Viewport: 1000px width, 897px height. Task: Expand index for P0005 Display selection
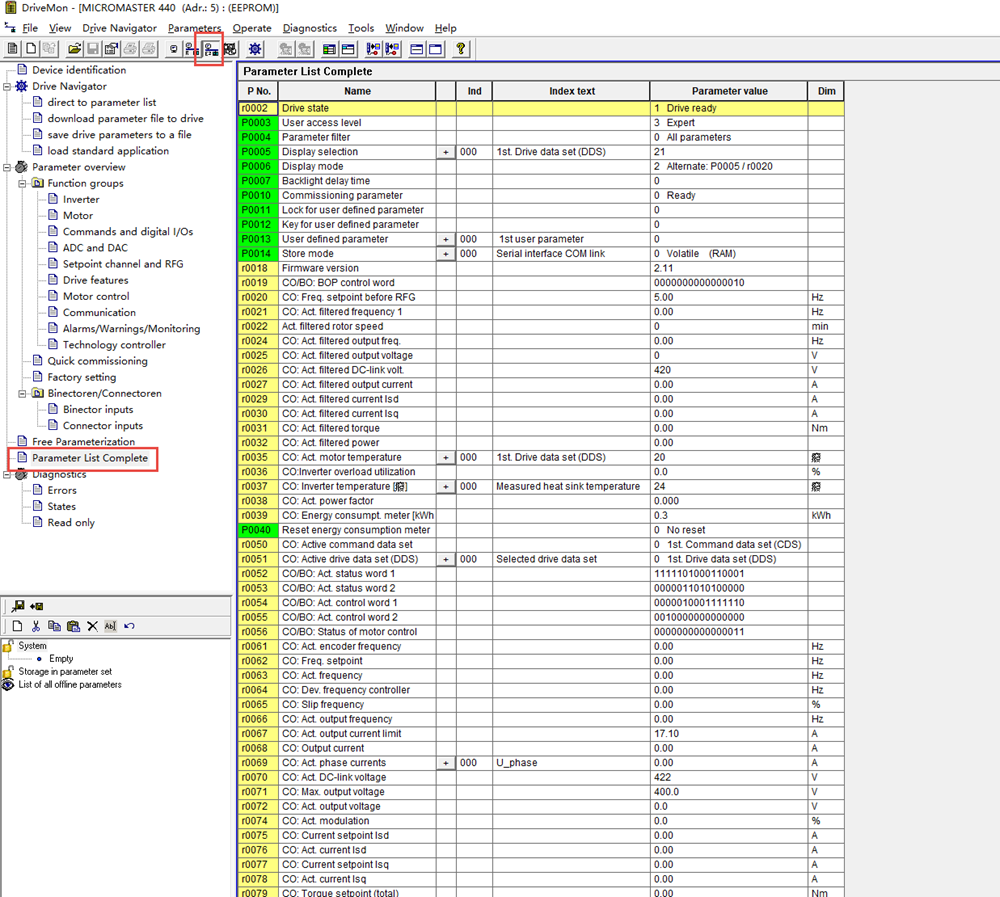446,152
